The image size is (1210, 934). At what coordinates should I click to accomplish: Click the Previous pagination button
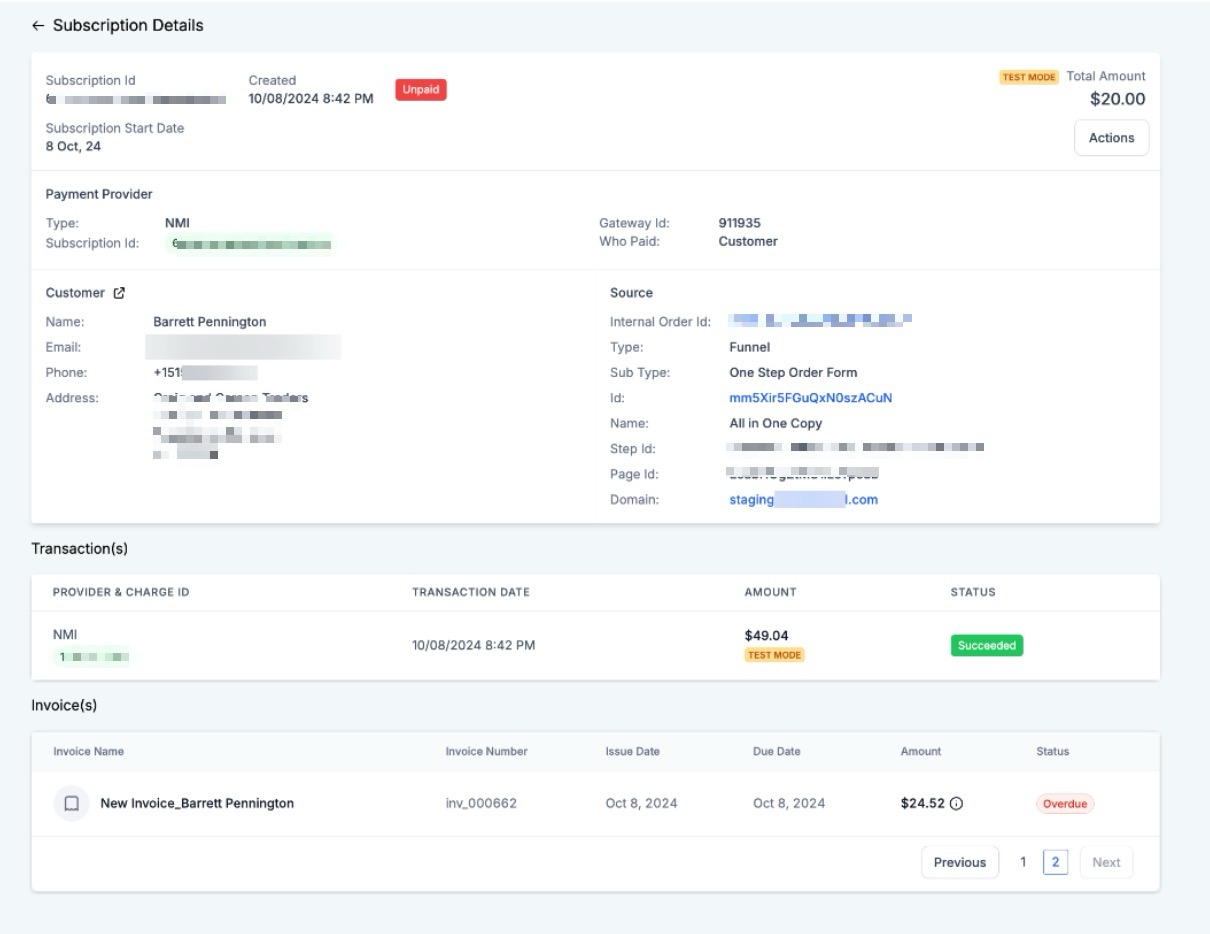(959, 862)
